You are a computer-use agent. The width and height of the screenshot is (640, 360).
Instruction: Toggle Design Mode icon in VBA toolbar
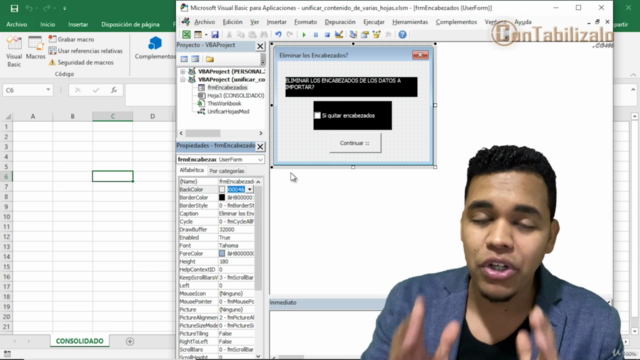339,35
